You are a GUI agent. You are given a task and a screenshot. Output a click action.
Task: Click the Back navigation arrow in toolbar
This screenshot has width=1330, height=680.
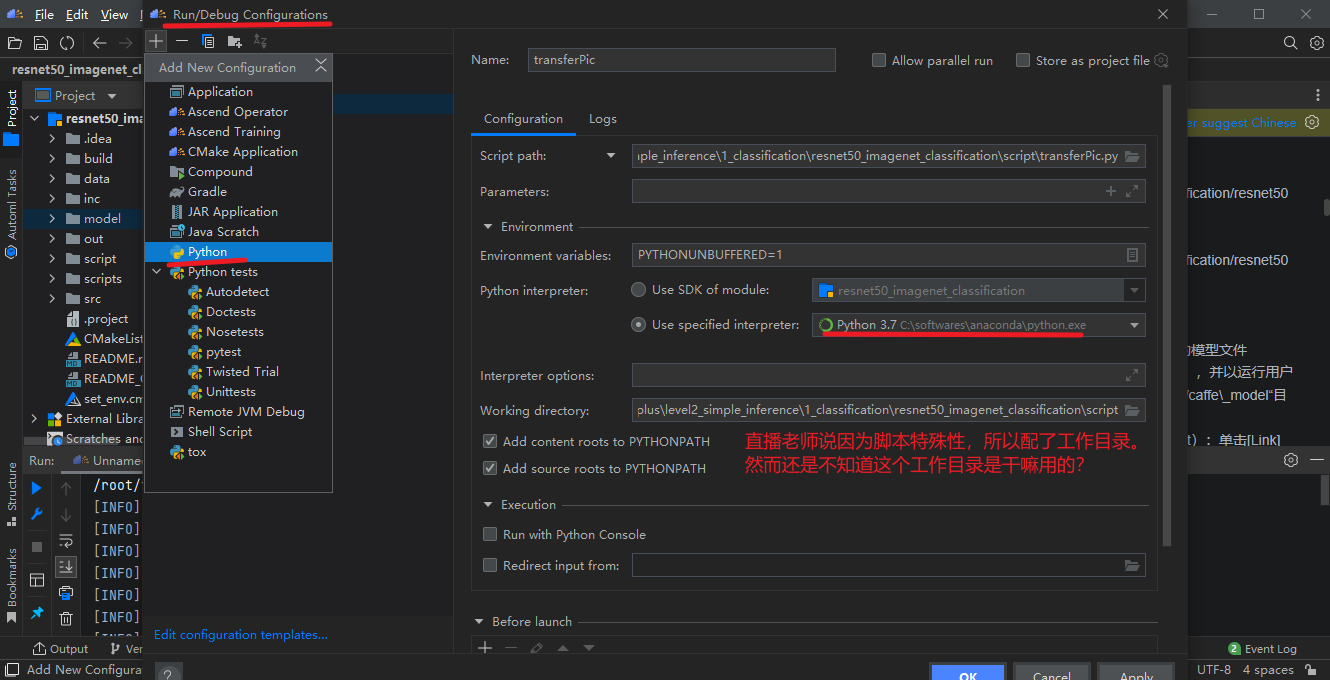99,43
